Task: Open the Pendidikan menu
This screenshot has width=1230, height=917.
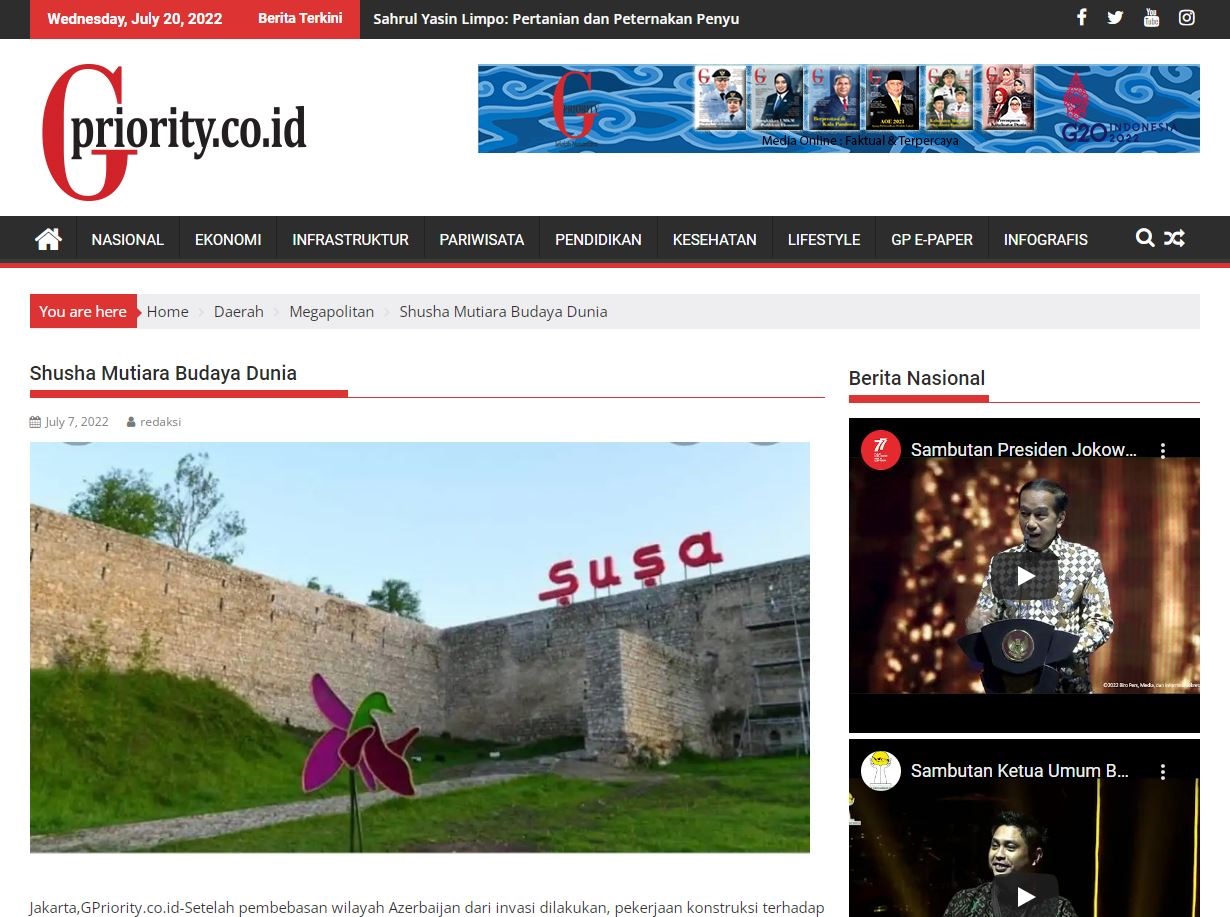Action: pos(598,240)
